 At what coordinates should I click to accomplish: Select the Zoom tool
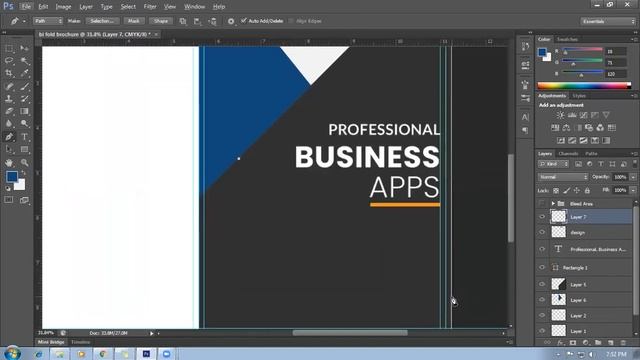click(24, 162)
